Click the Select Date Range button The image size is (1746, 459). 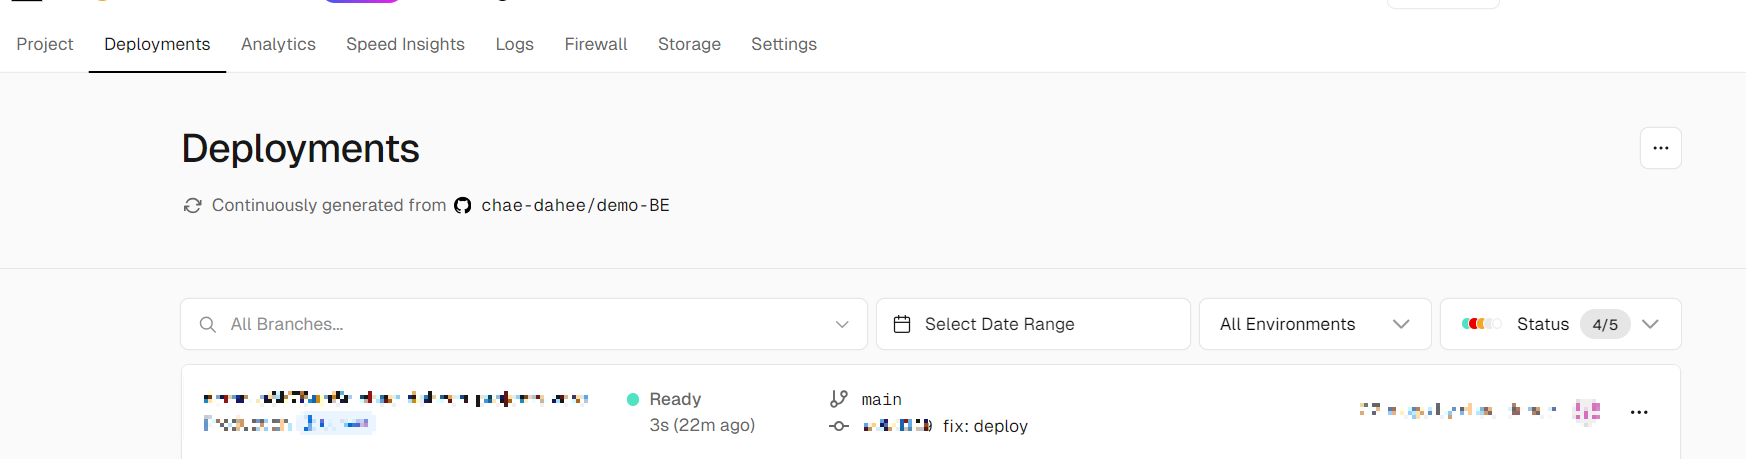(x=1033, y=324)
